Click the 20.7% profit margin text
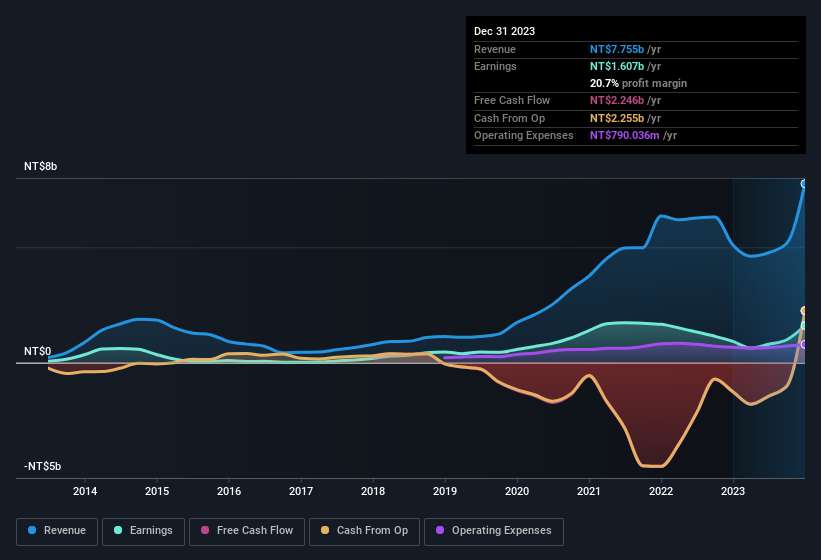The image size is (821, 560). click(x=638, y=83)
